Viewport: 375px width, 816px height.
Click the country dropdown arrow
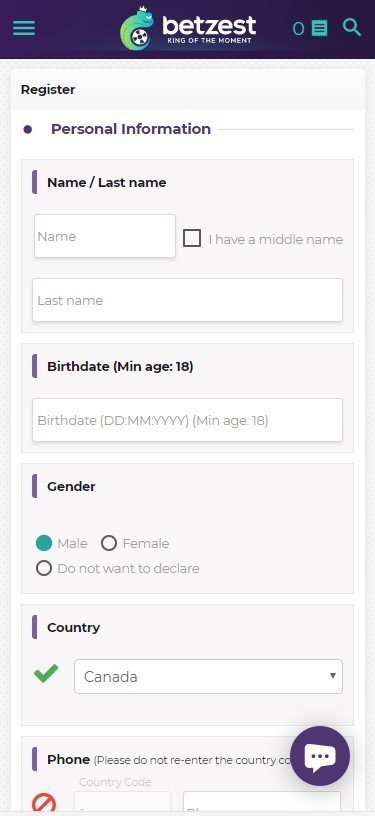coord(333,676)
